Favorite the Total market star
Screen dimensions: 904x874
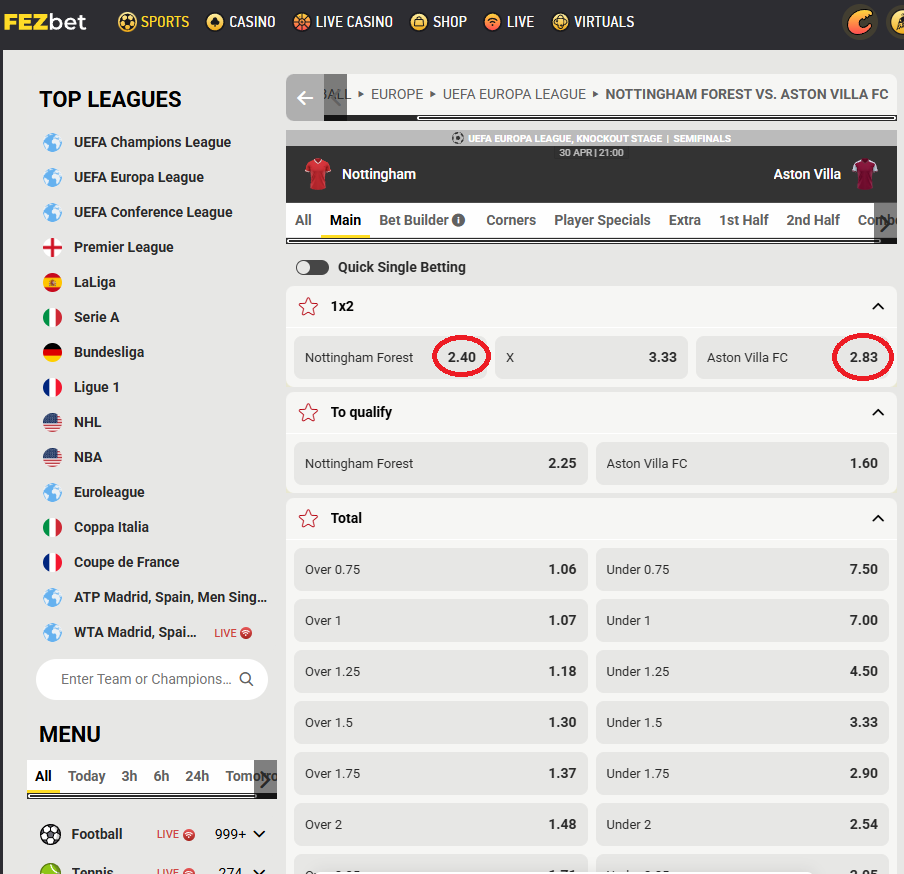[x=308, y=518]
